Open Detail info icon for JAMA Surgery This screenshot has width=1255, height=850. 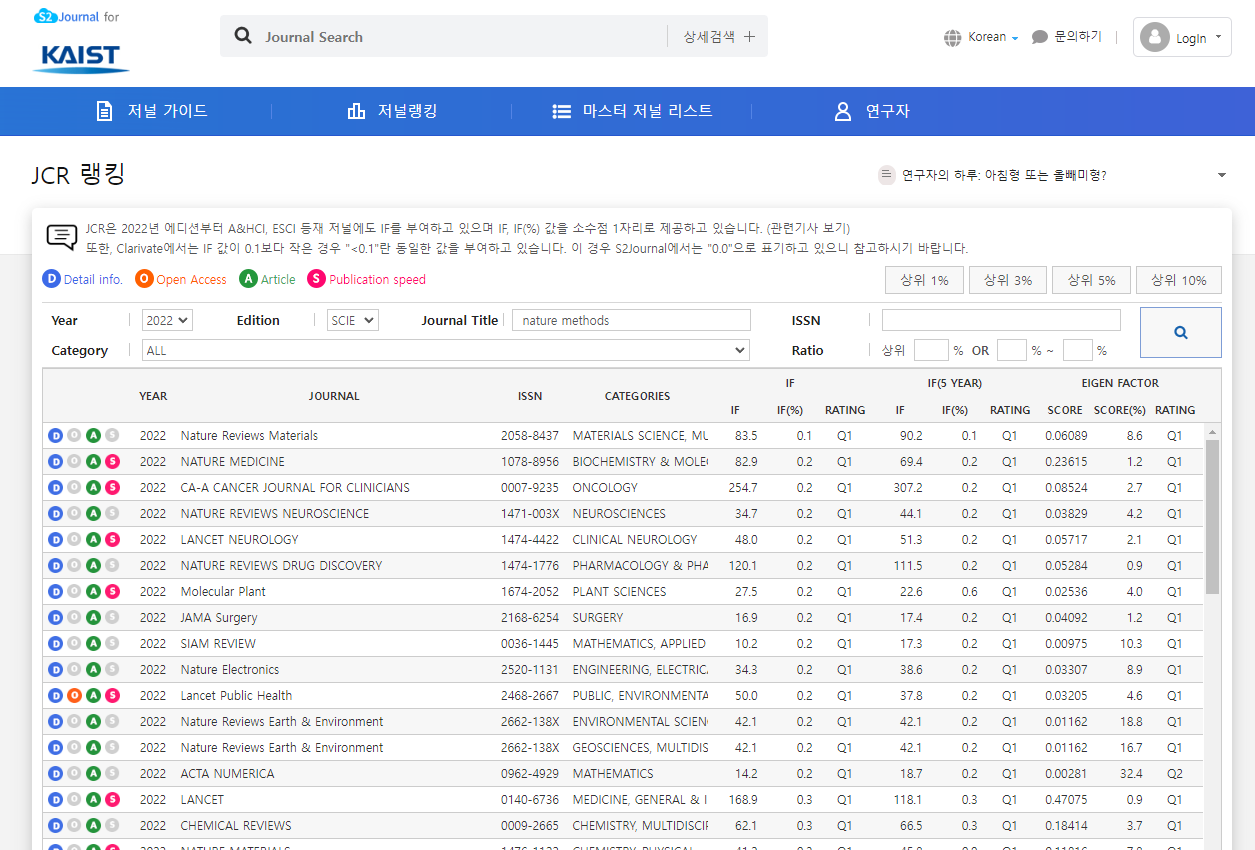point(56,618)
